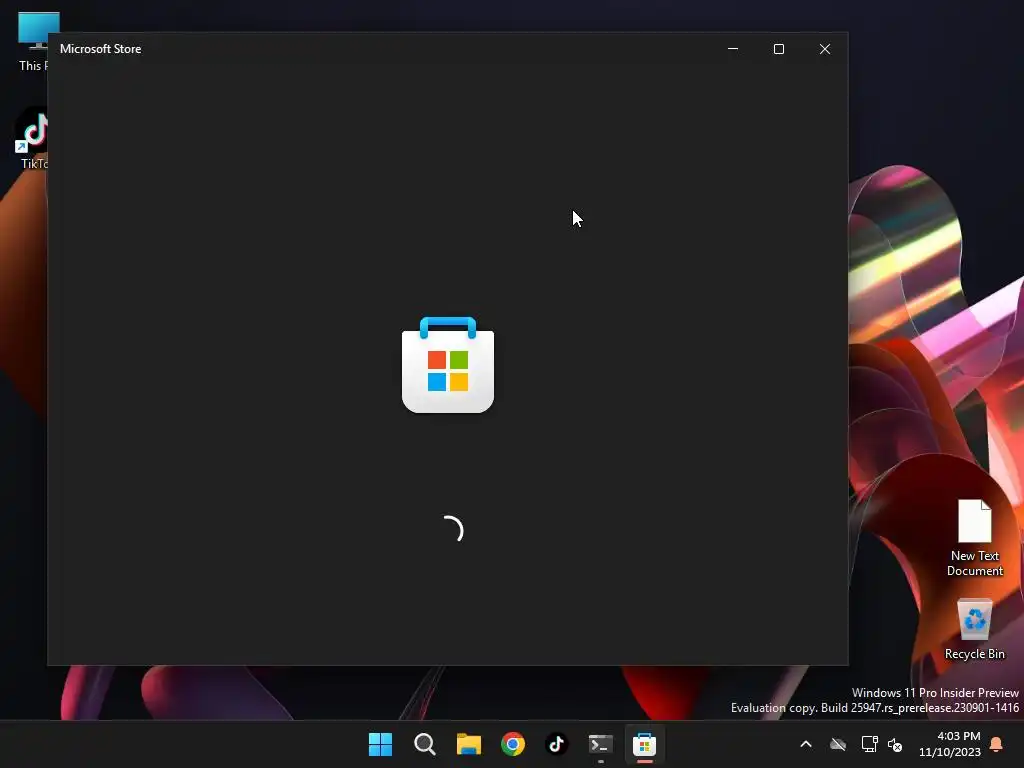Select the Microsoft Store taskbar icon
The image size is (1024, 768).
point(645,744)
